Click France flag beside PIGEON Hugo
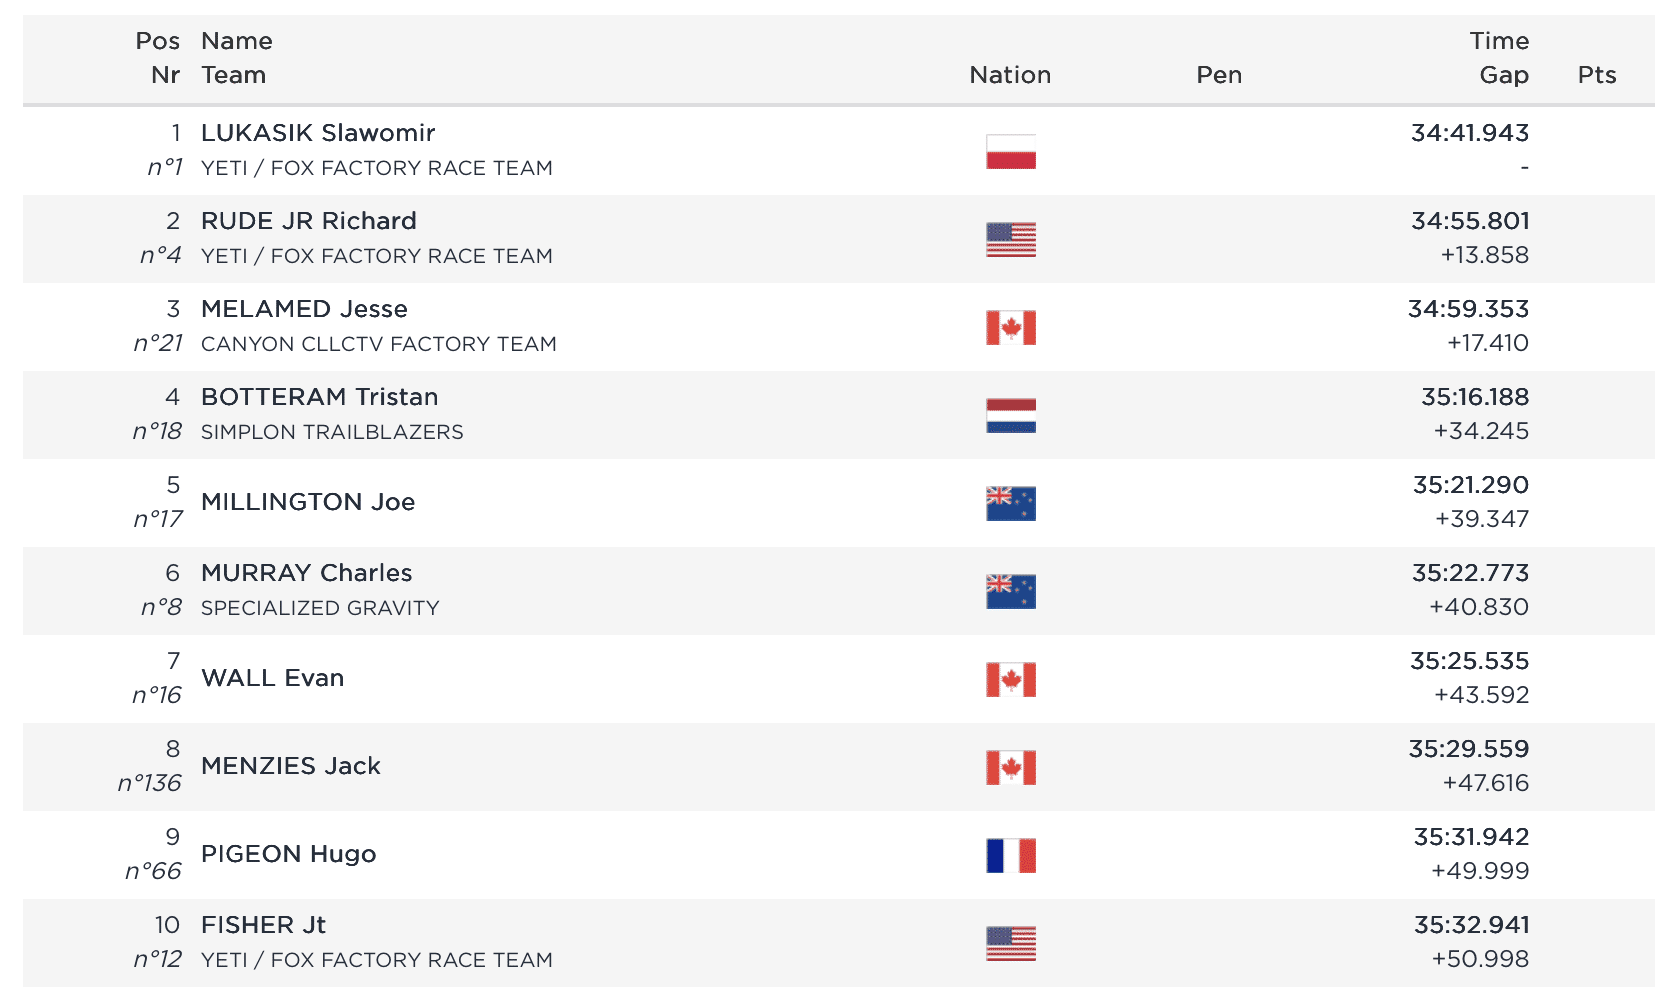The width and height of the screenshot is (1678, 994). click(x=1010, y=856)
